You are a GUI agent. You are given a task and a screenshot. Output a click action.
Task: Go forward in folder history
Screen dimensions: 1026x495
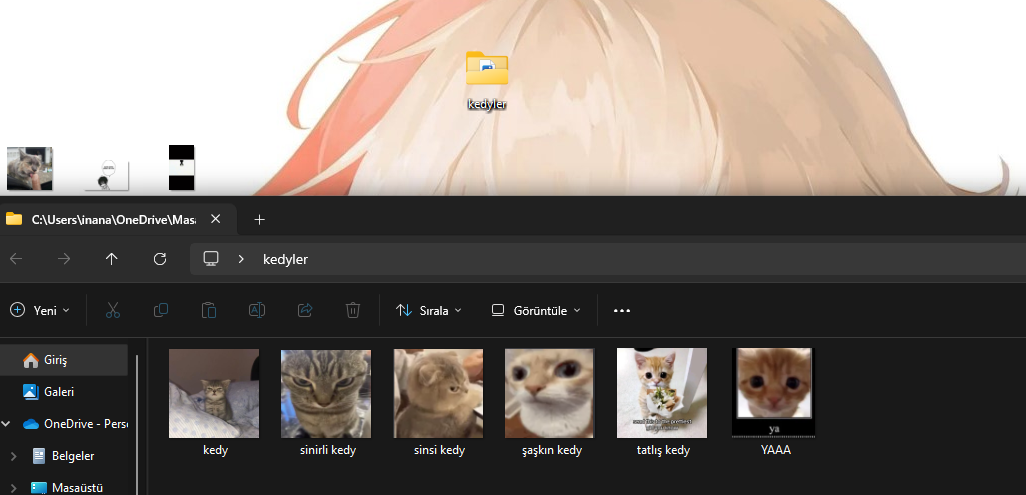click(x=63, y=259)
